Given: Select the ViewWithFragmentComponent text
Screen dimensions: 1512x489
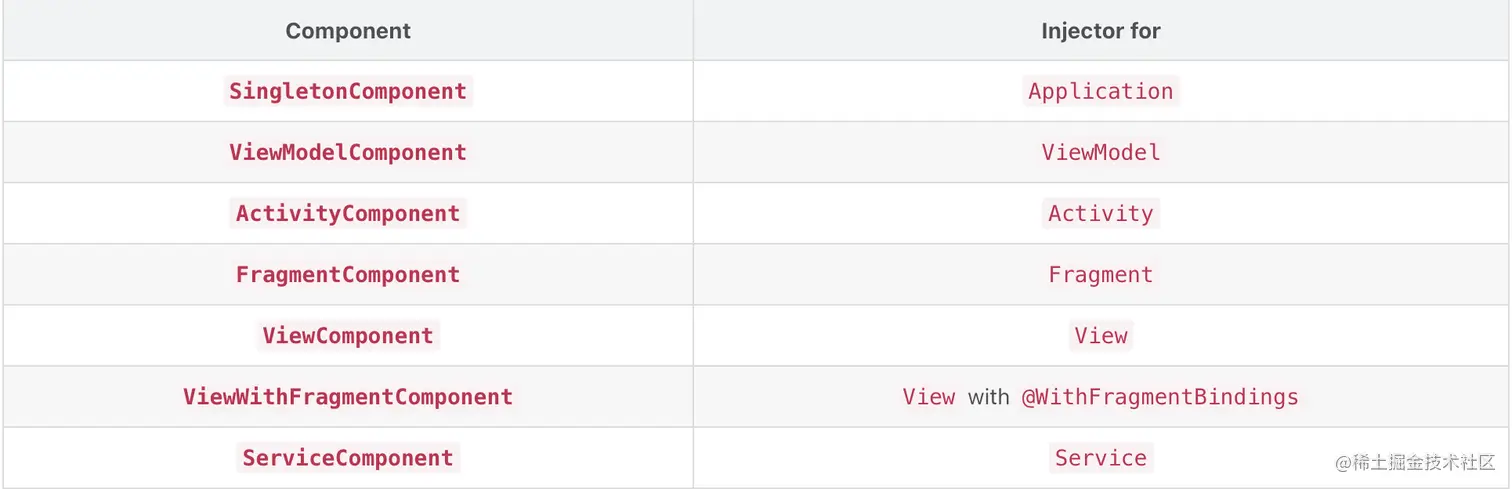Looking at the screenshot, I should coord(348,396).
